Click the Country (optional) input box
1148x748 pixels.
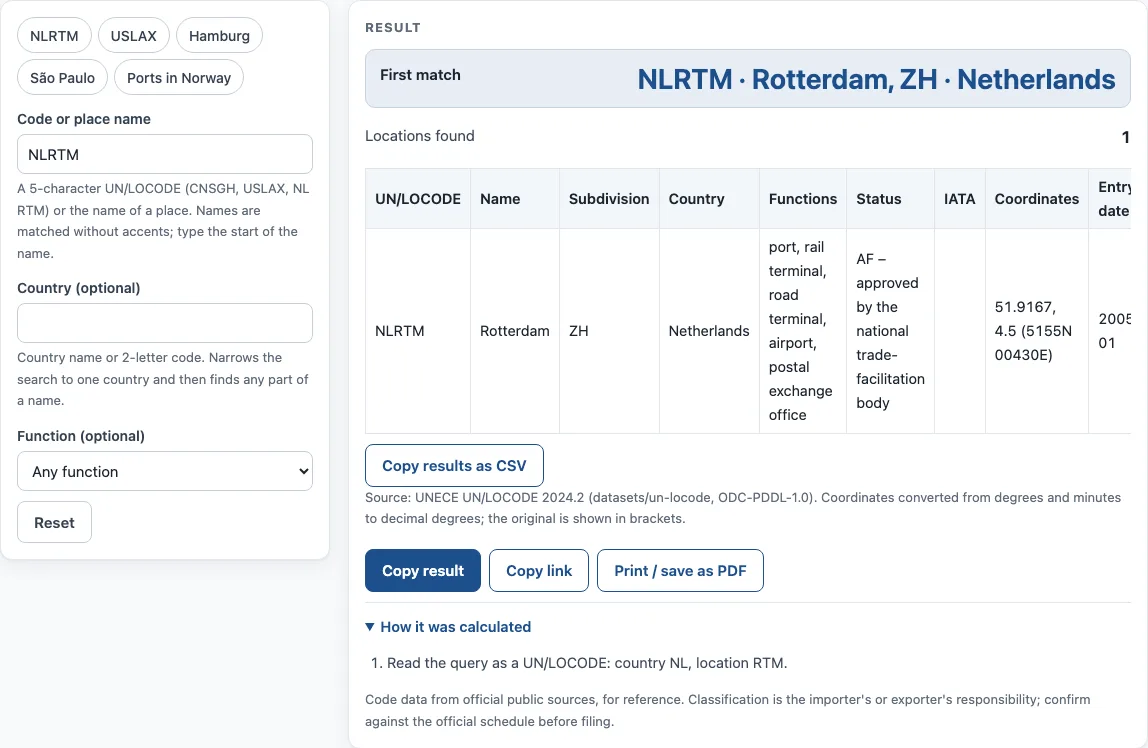pyautogui.click(x=165, y=323)
